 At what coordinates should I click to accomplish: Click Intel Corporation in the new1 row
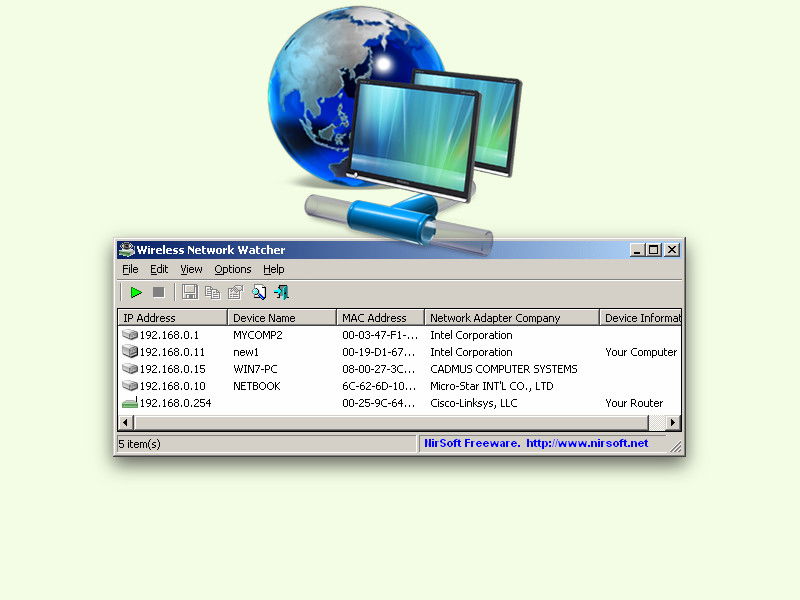tap(471, 352)
